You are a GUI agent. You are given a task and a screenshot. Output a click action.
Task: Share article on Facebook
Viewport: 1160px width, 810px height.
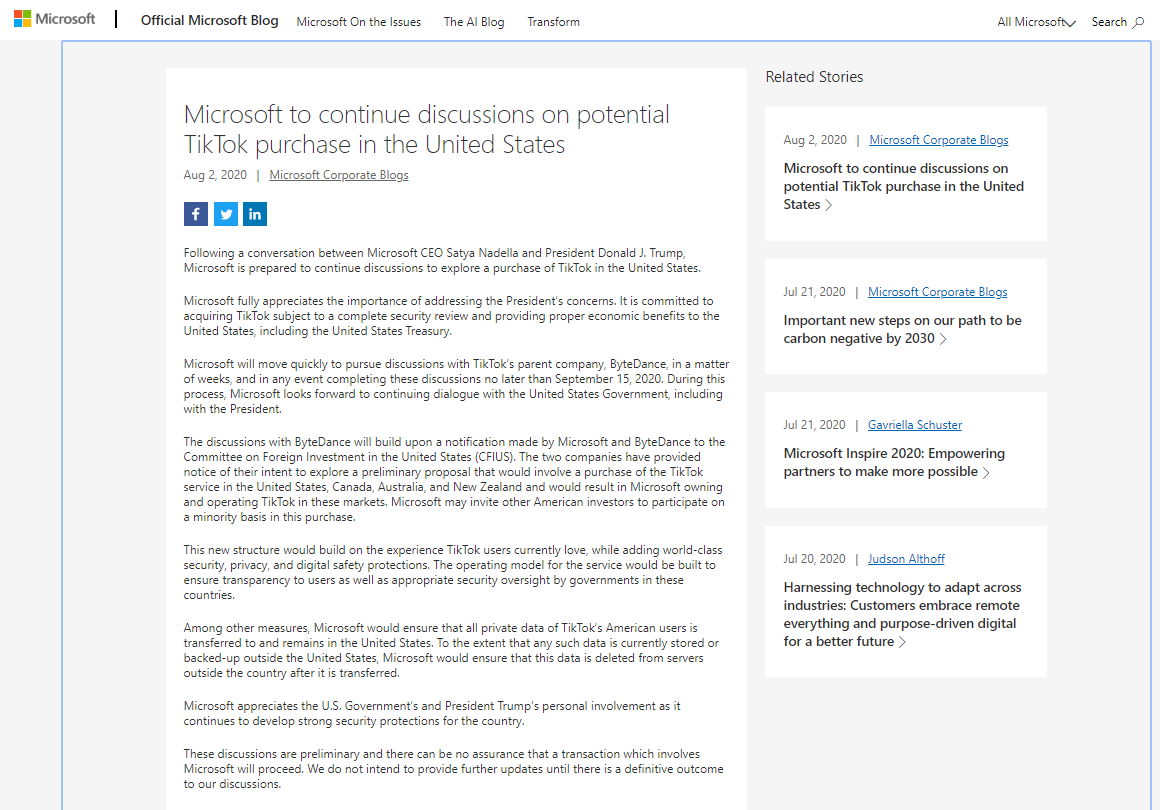click(x=196, y=214)
